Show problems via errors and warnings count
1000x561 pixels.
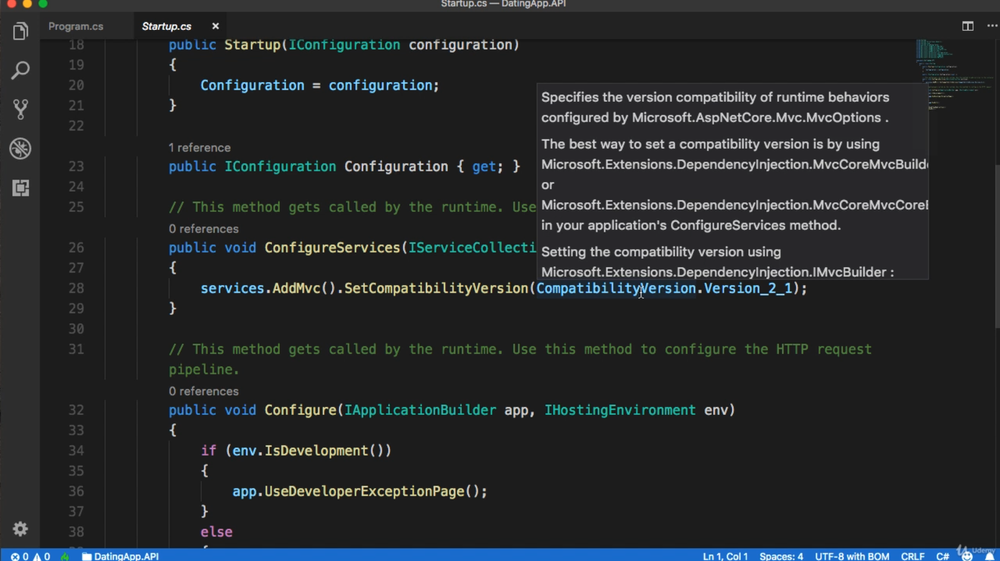pyautogui.click(x=30, y=556)
